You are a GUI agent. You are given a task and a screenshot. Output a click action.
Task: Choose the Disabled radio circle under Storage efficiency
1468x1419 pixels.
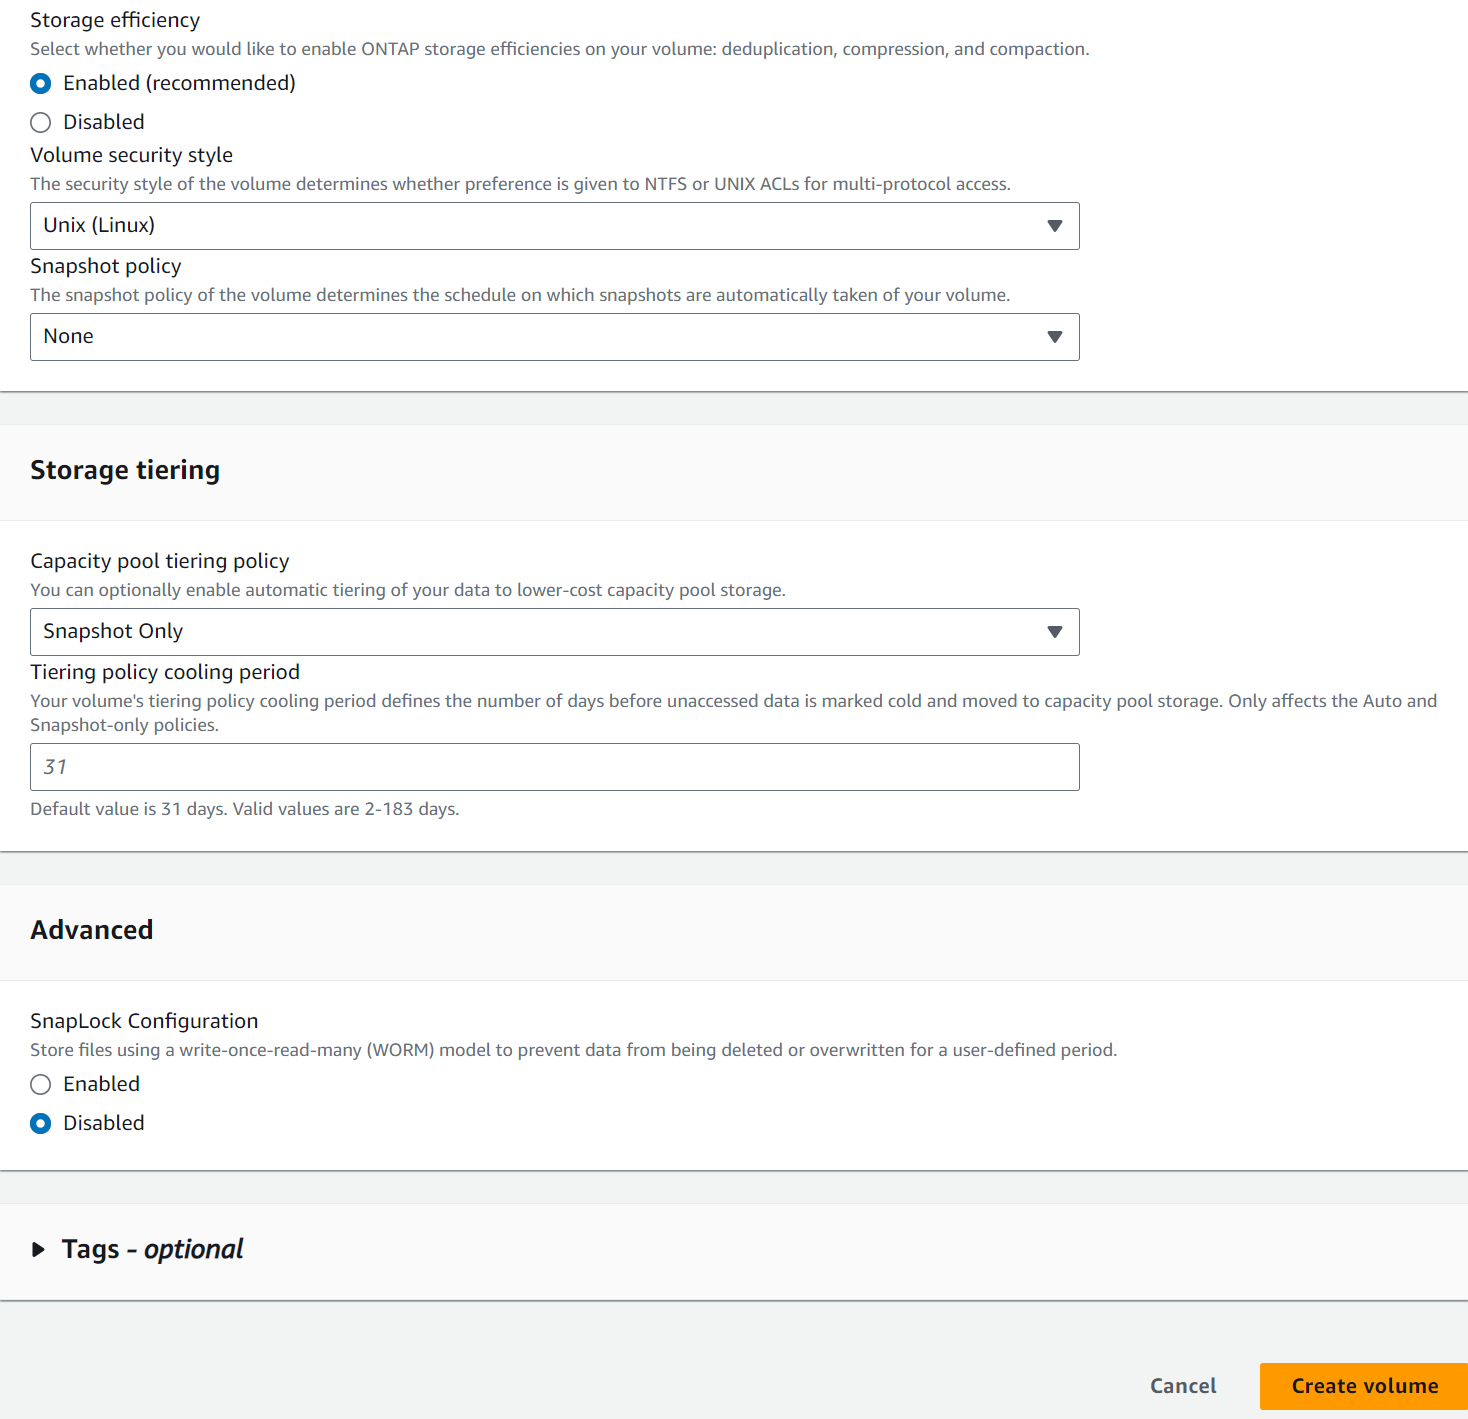(x=41, y=123)
